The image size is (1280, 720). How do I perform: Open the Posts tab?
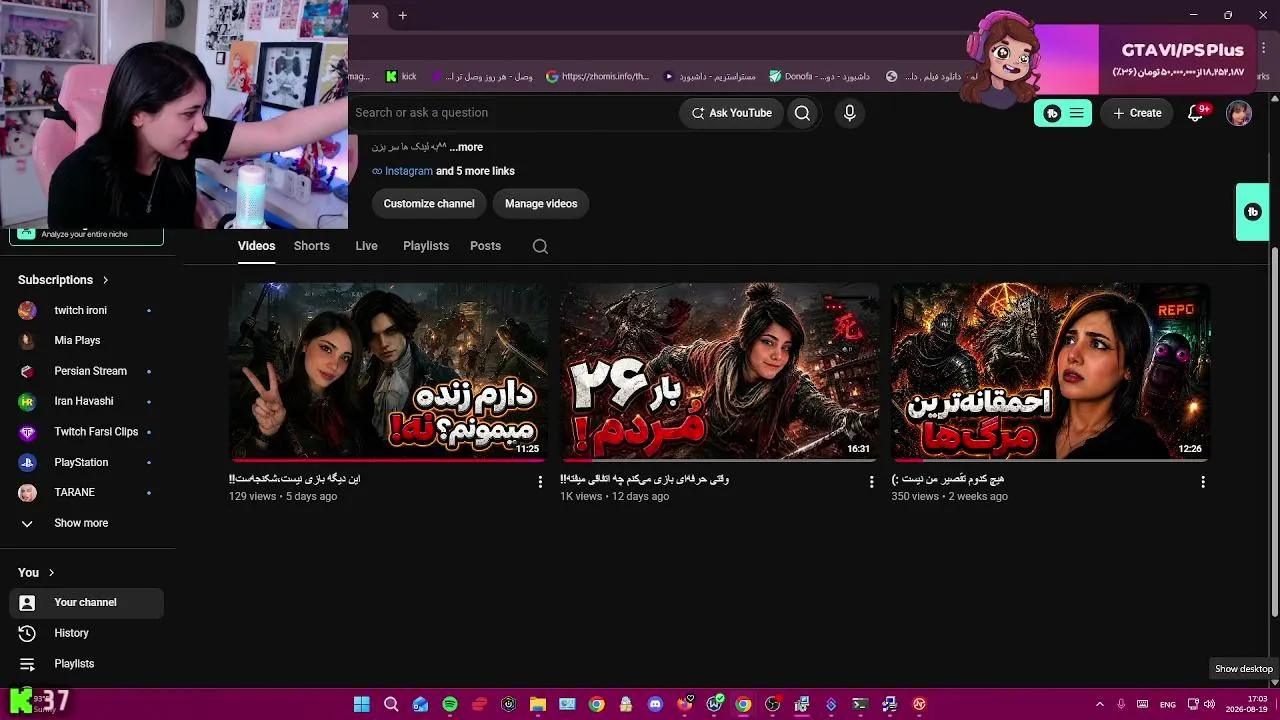click(485, 246)
